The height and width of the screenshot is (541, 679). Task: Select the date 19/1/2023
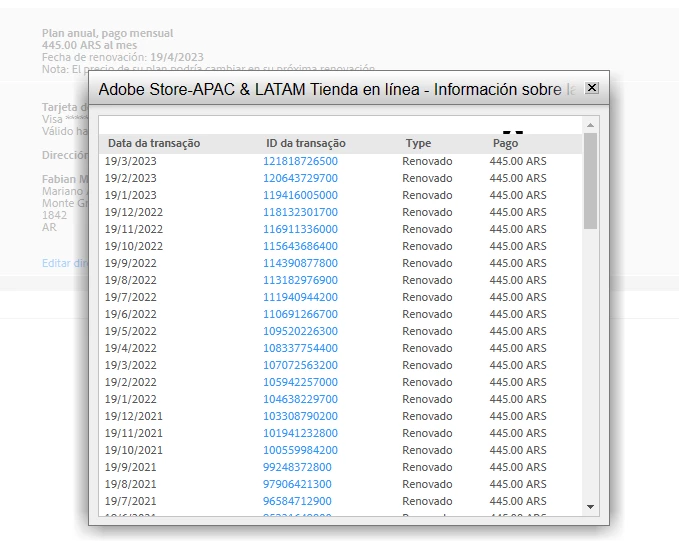pos(130,195)
